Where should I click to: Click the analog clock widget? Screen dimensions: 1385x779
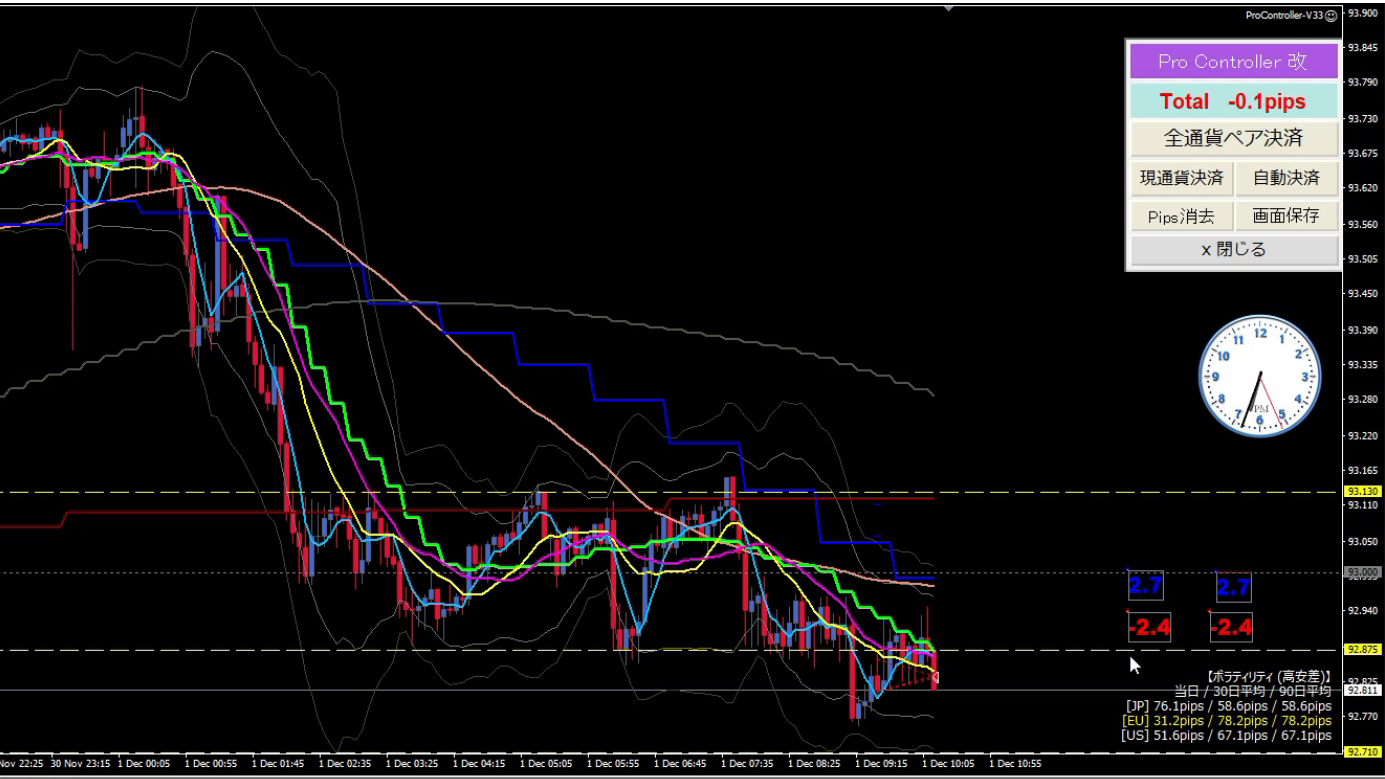1260,377
